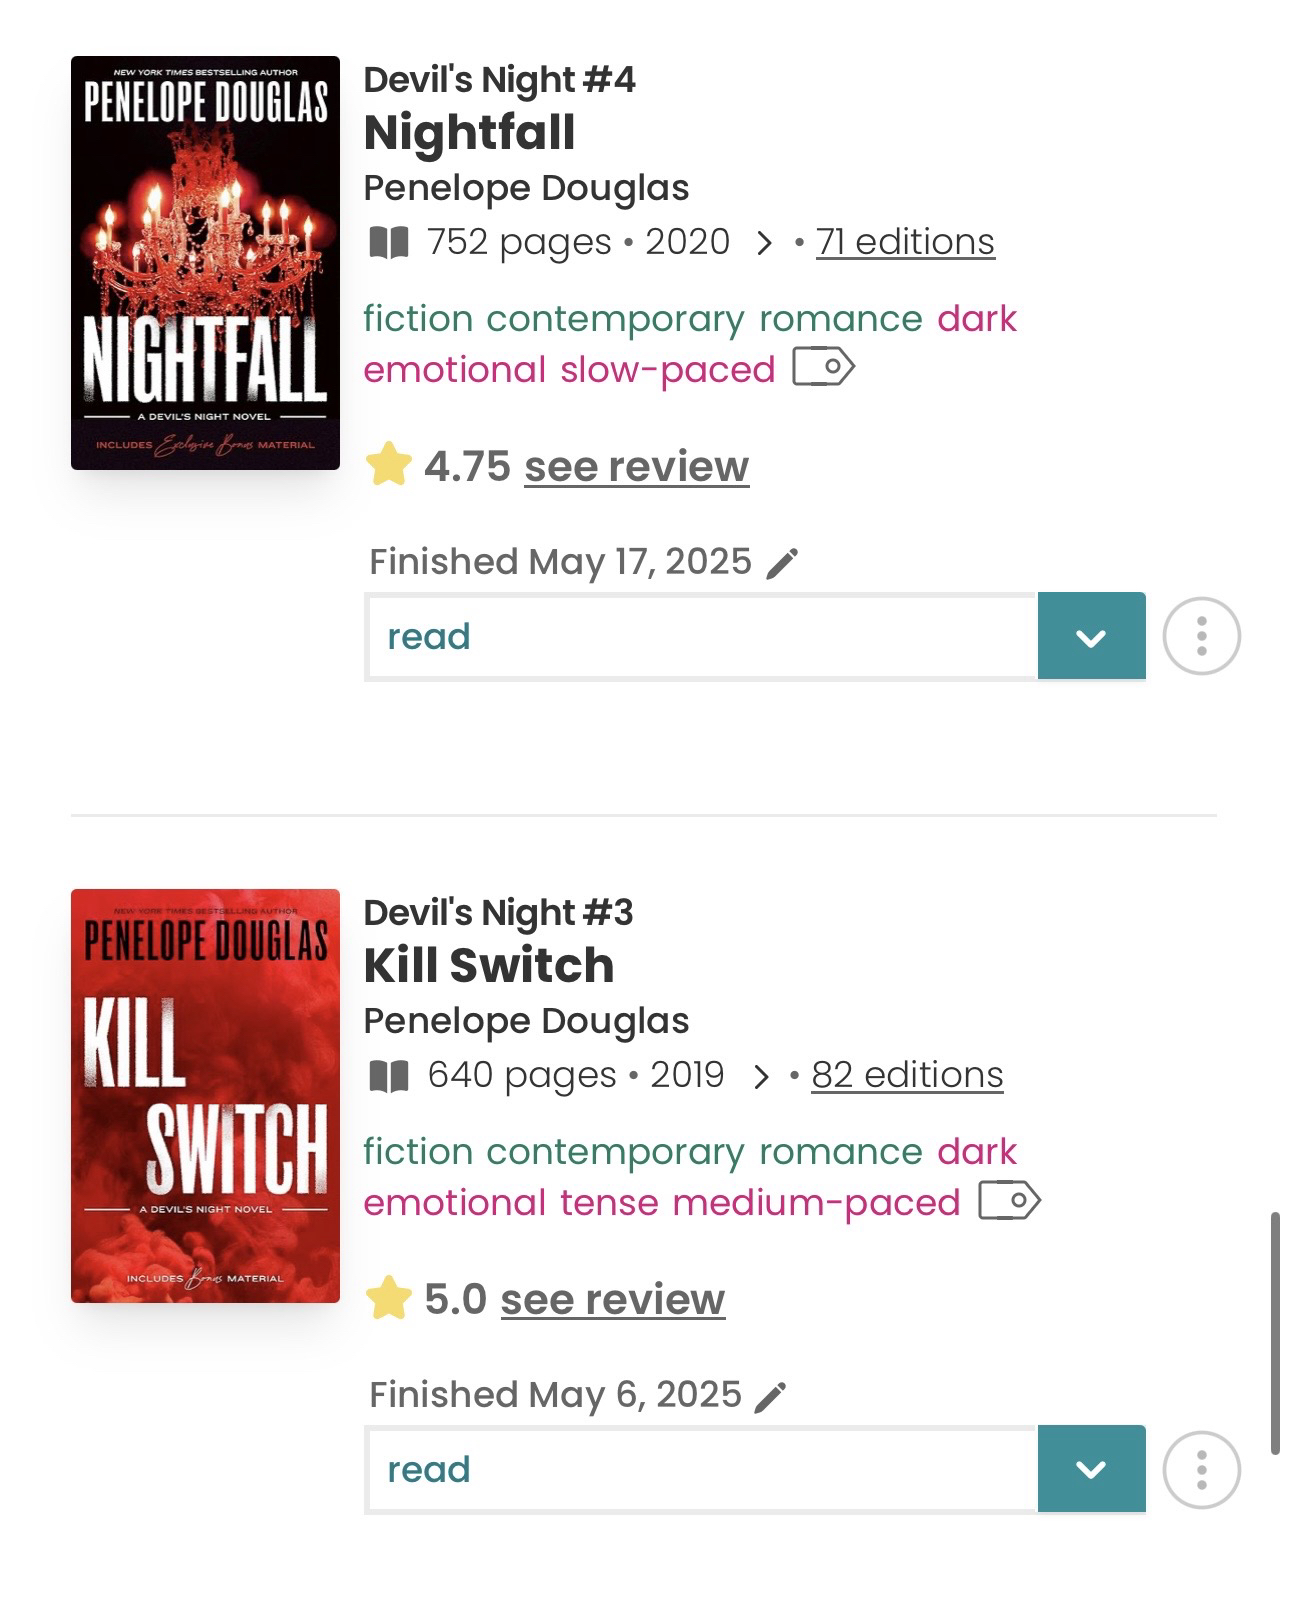Click the Devil's Night #4 series link
The height and width of the screenshot is (1617, 1289).
pos(499,80)
